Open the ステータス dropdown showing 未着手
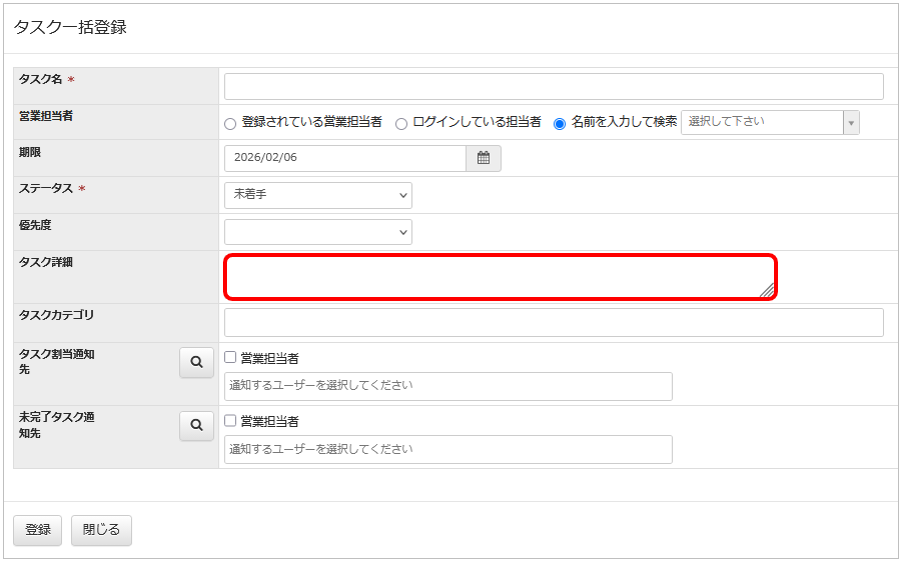 tap(317, 195)
